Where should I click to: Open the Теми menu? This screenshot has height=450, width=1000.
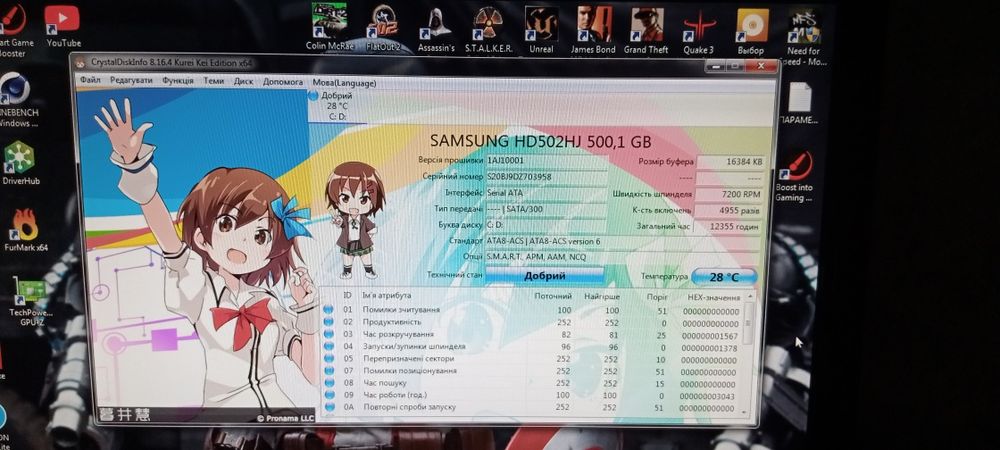click(x=214, y=82)
